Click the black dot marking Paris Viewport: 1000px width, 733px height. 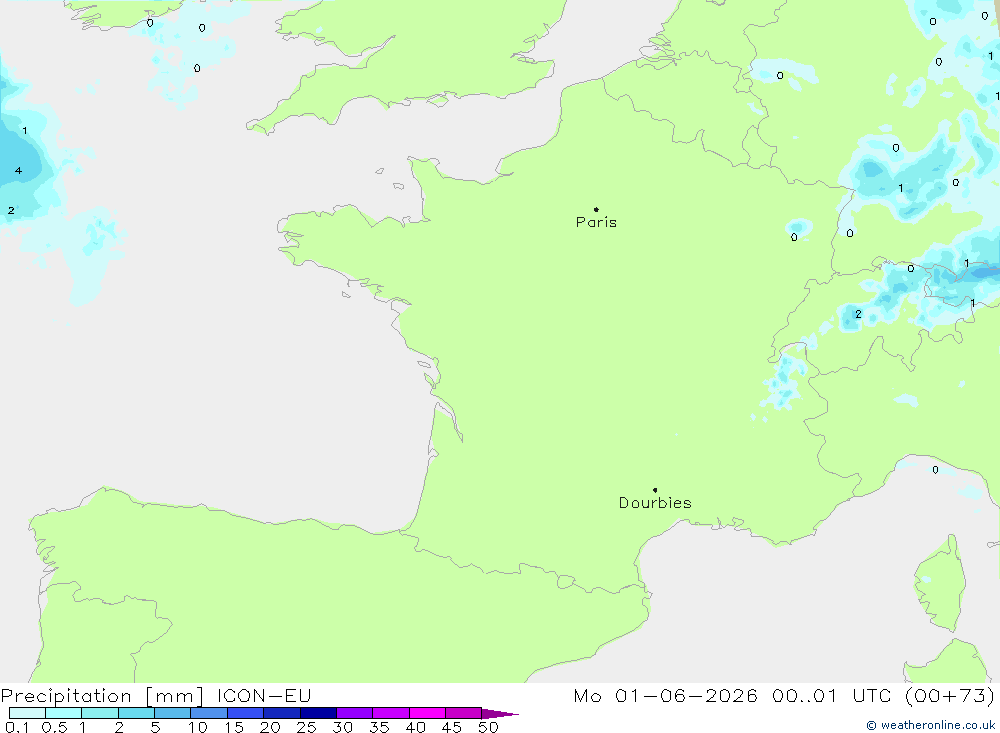pyautogui.click(x=596, y=209)
